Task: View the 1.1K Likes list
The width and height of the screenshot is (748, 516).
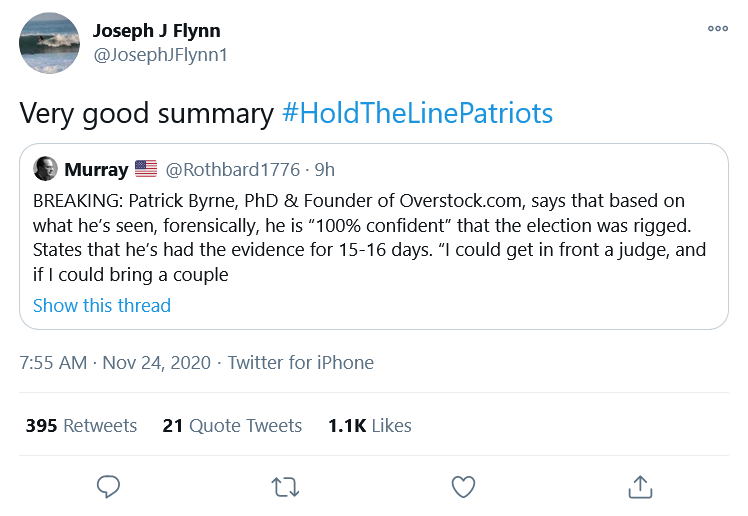Action: pos(370,425)
